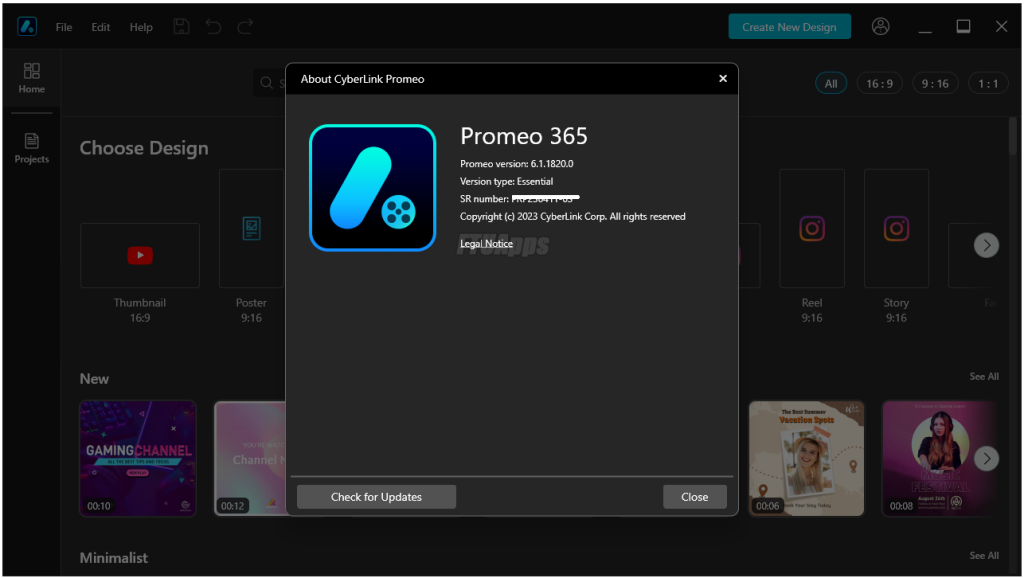This screenshot has height=578, width=1024.
Task: Click the Promeo logo in the title bar
Action: (x=27, y=27)
